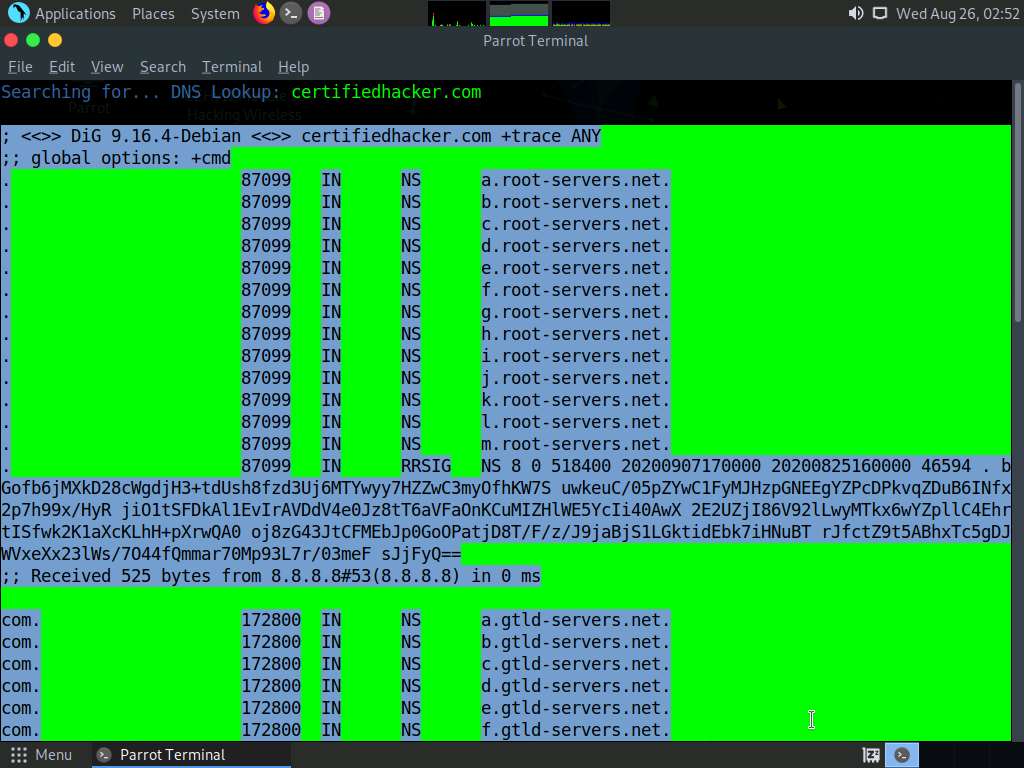Click f.root-servers.net. entry
Screen dimensions: 1024x768
tap(575, 290)
